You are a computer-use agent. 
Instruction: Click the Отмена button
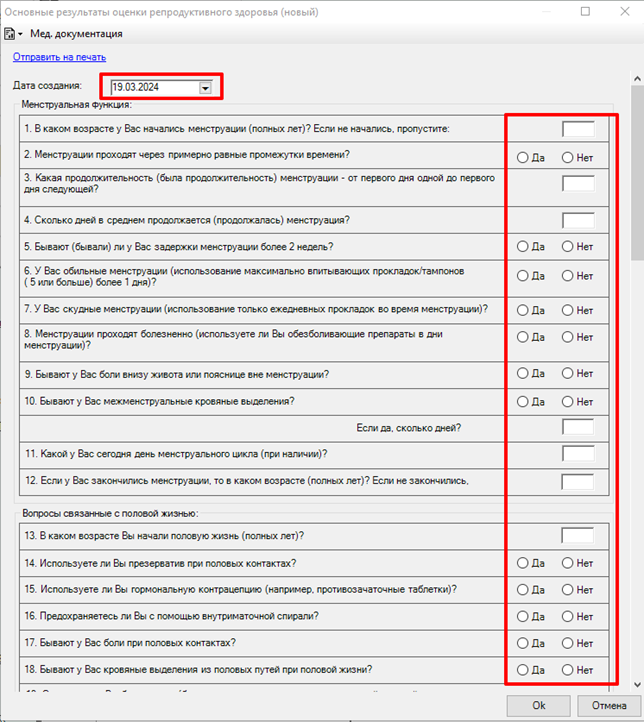pos(609,705)
